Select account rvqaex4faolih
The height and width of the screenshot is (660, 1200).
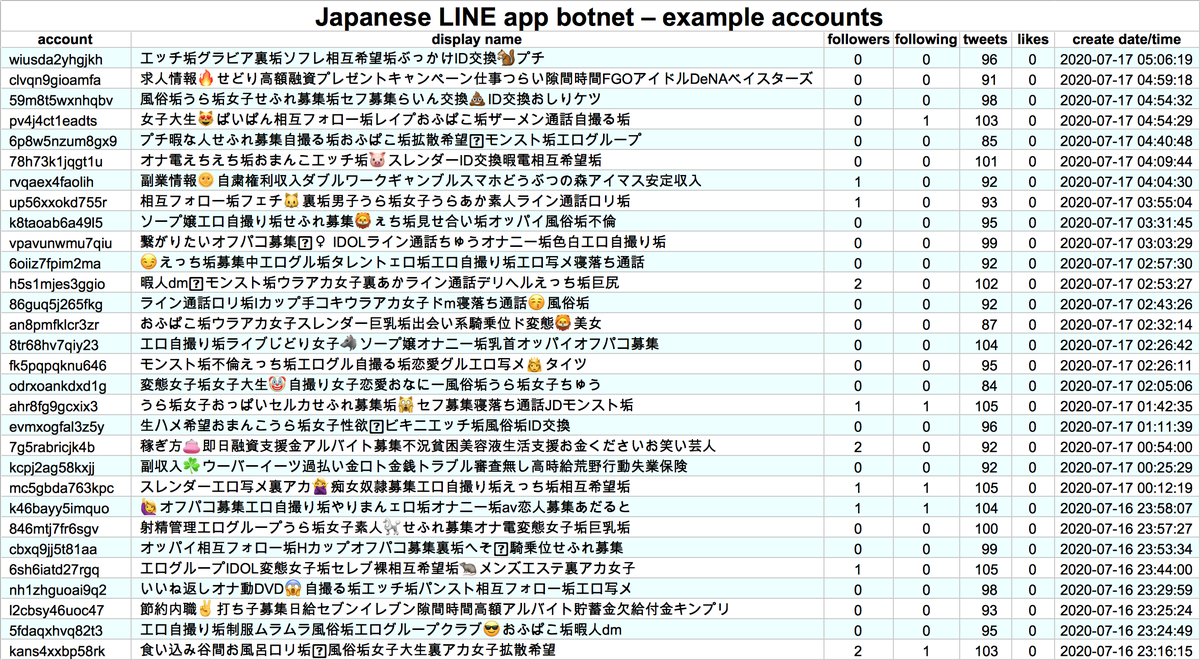point(51,181)
